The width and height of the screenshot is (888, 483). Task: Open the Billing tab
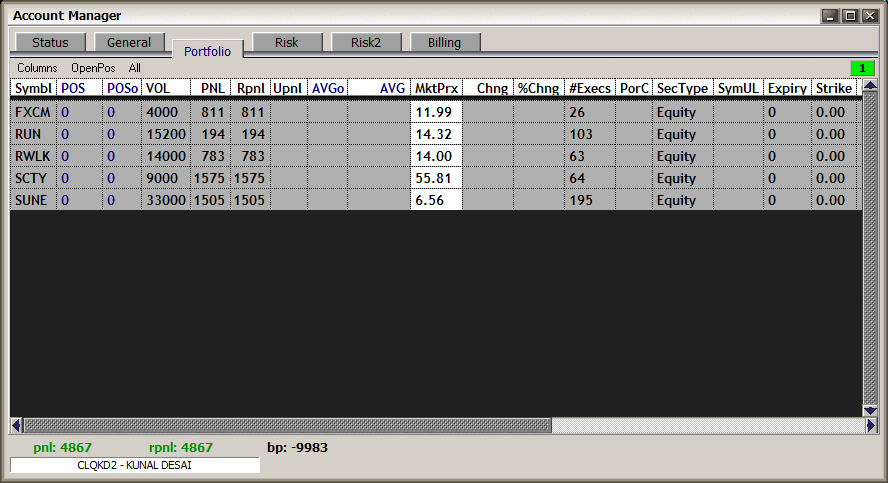point(445,42)
